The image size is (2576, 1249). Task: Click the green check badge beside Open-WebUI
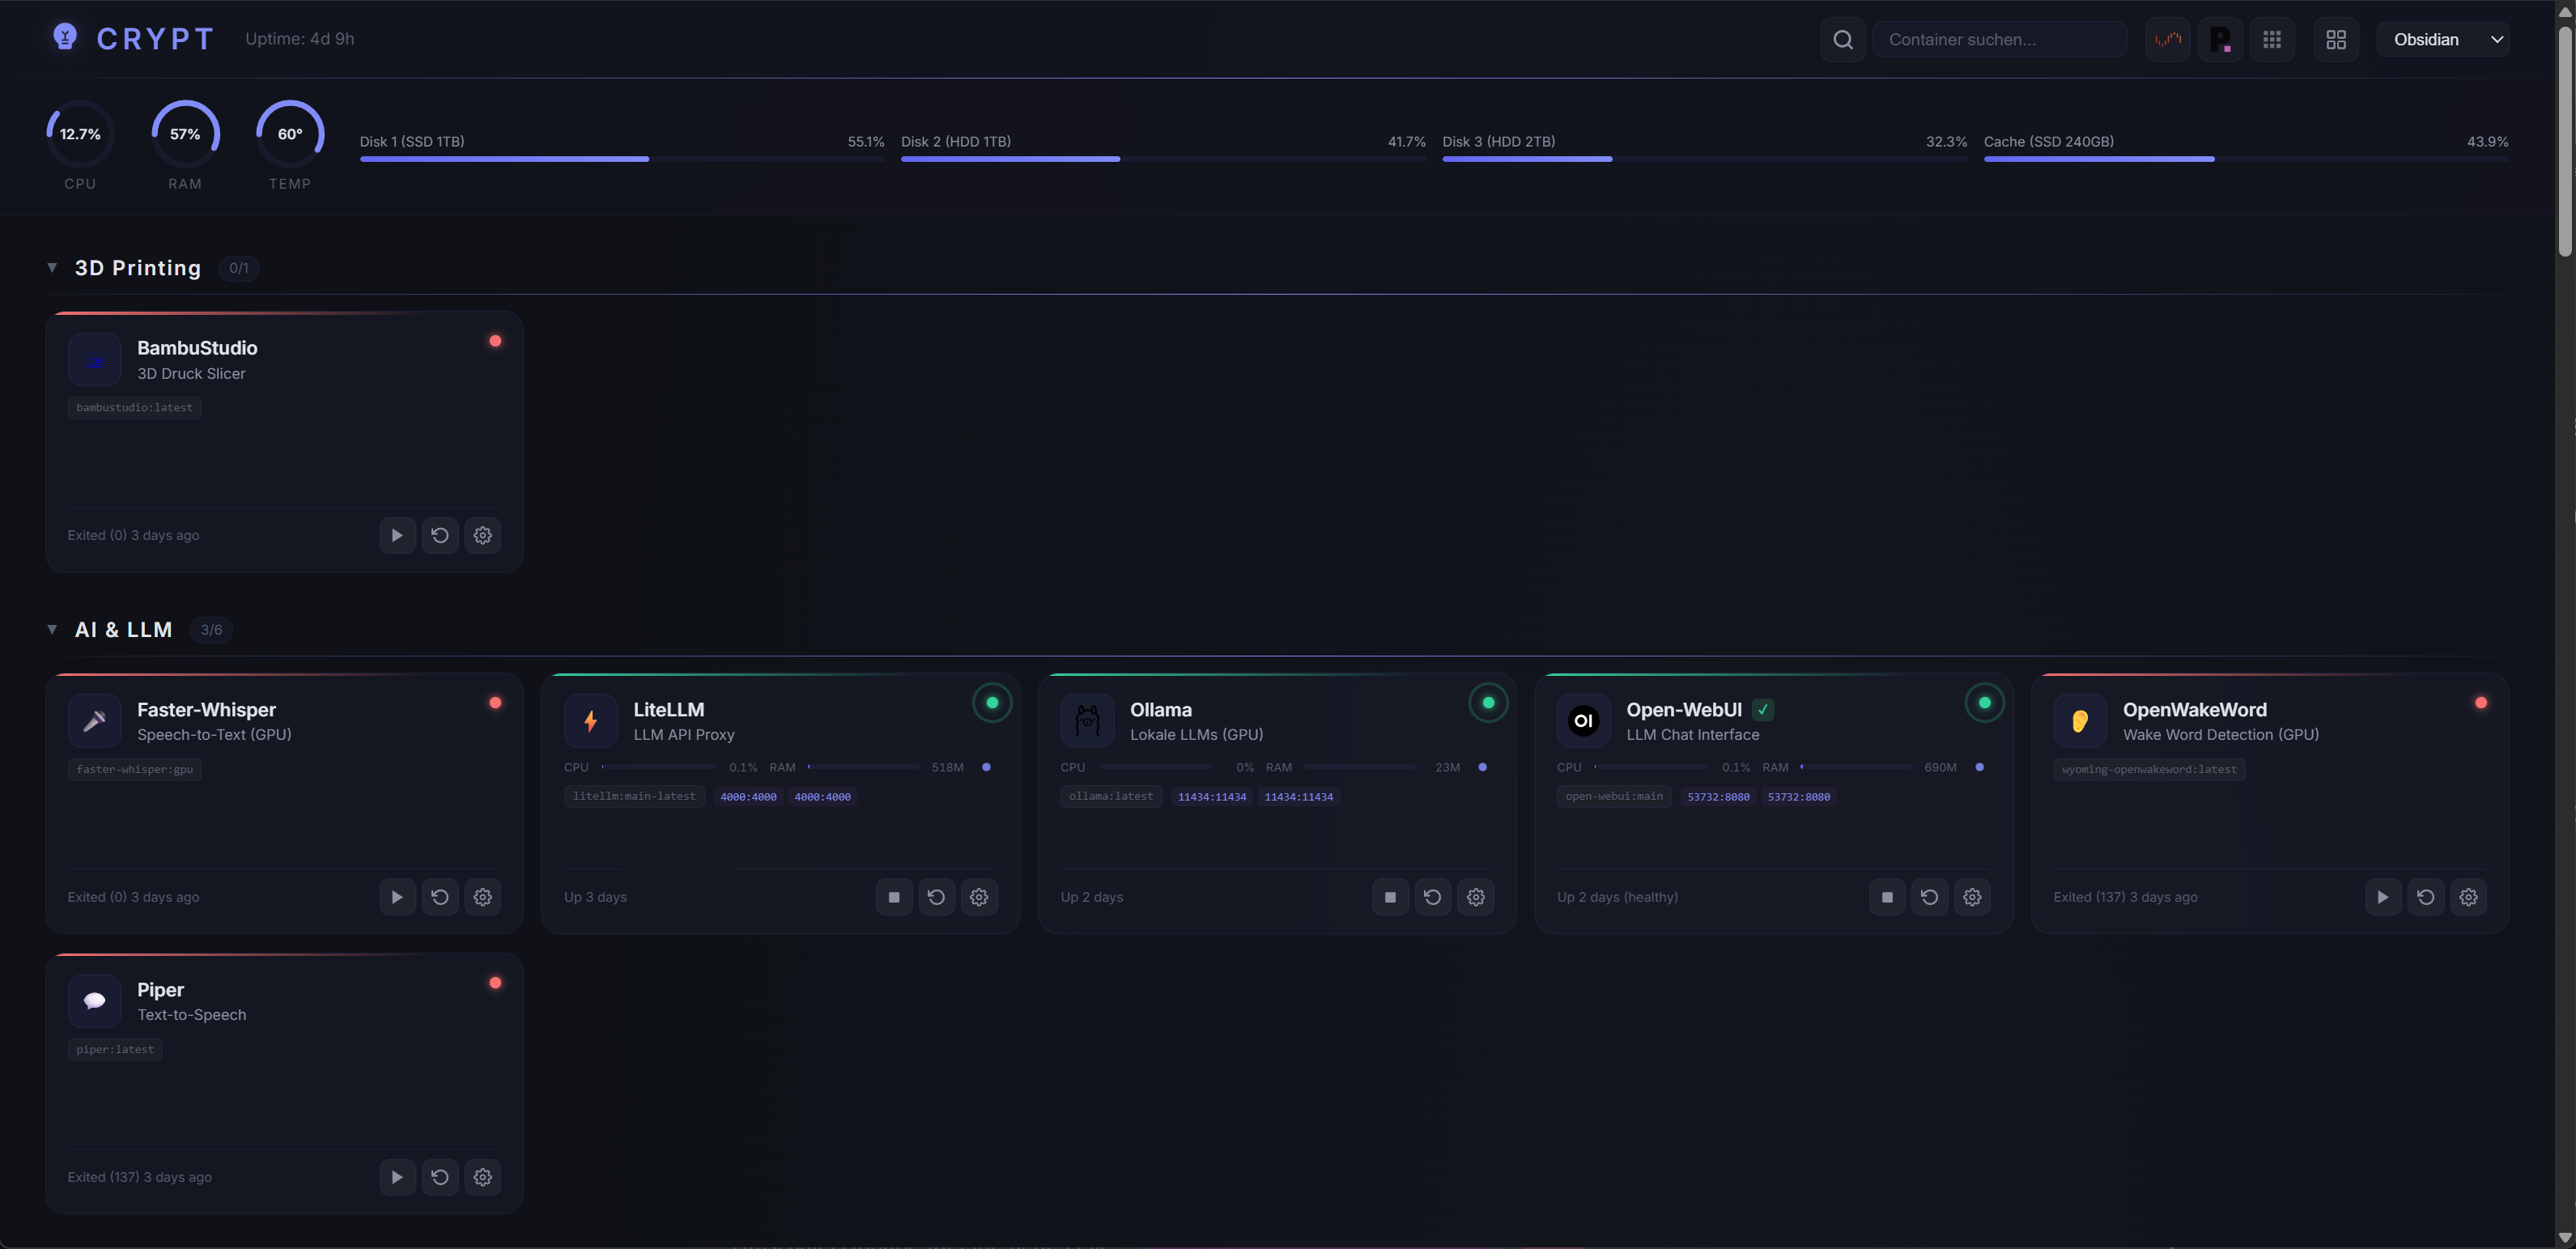click(x=1763, y=710)
